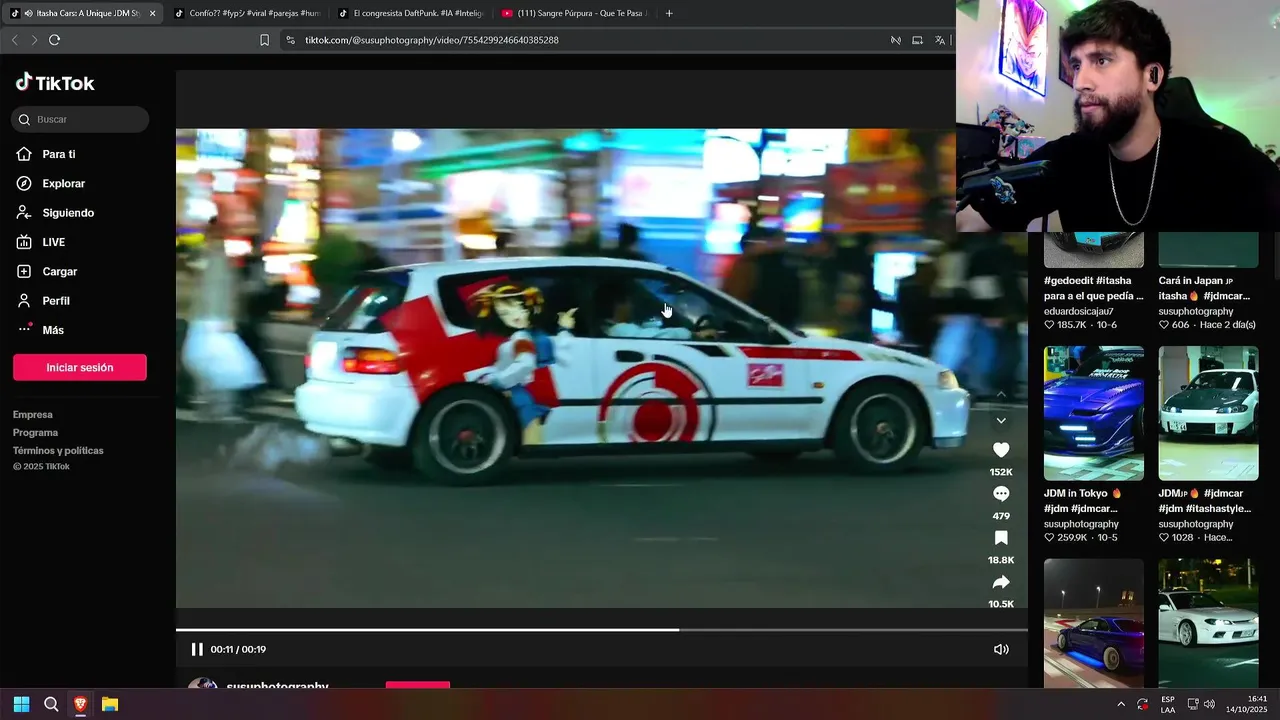Go to previous video with up chevron

coord(1001,394)
